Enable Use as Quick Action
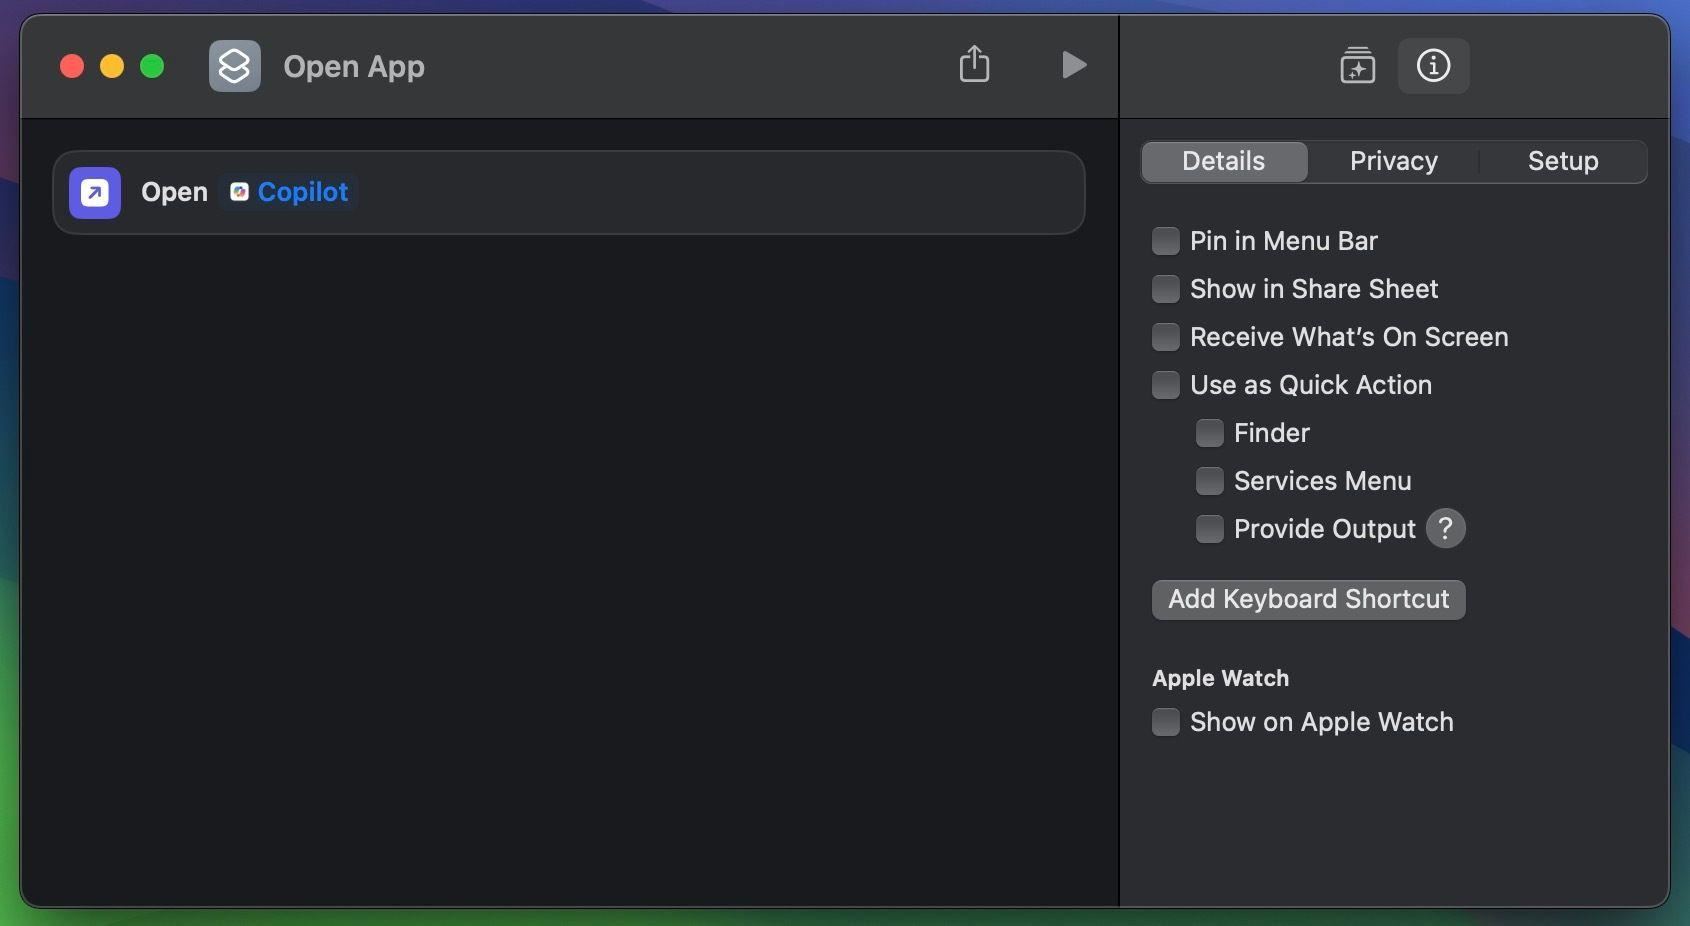1690x926 pixels. click(1166, 385)
